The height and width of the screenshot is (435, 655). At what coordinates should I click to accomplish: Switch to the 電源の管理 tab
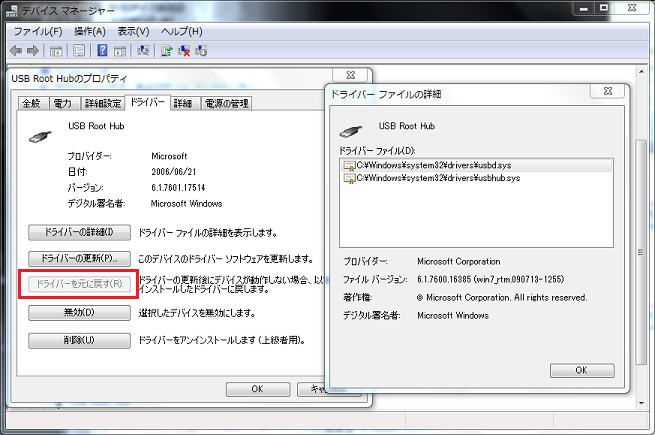pos(226,103)
